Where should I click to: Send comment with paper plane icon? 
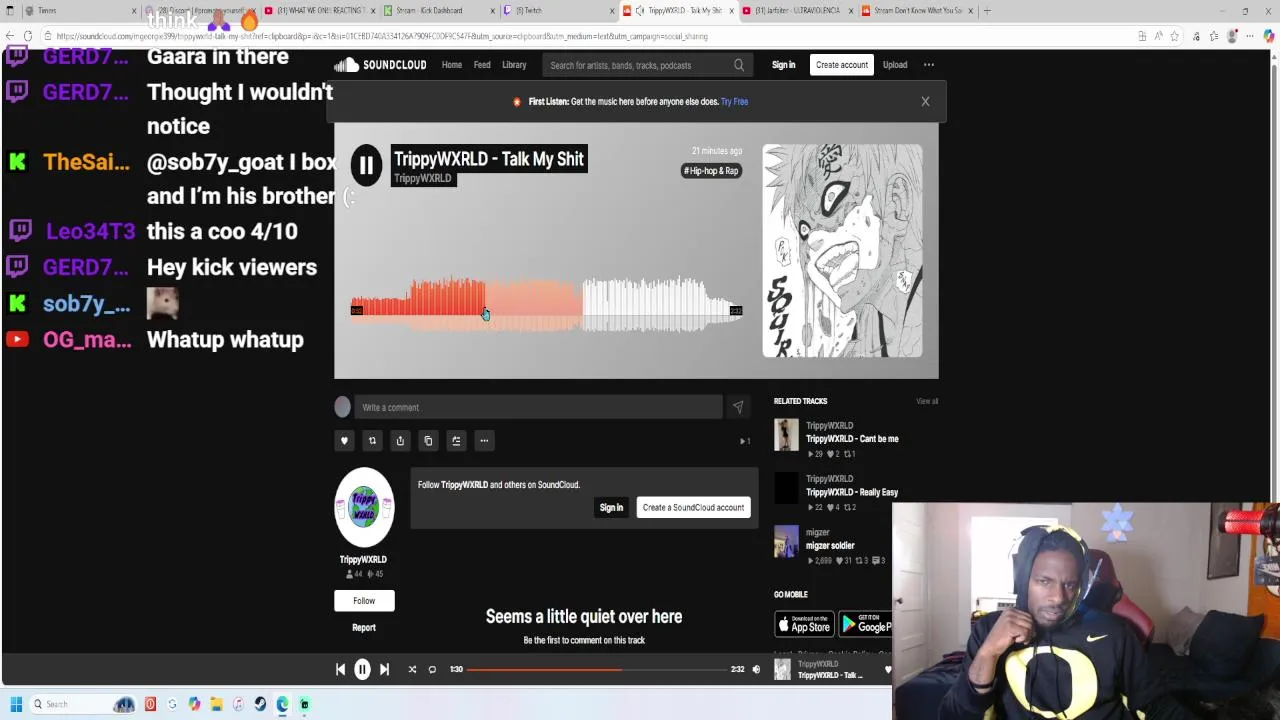coord(738,407)
